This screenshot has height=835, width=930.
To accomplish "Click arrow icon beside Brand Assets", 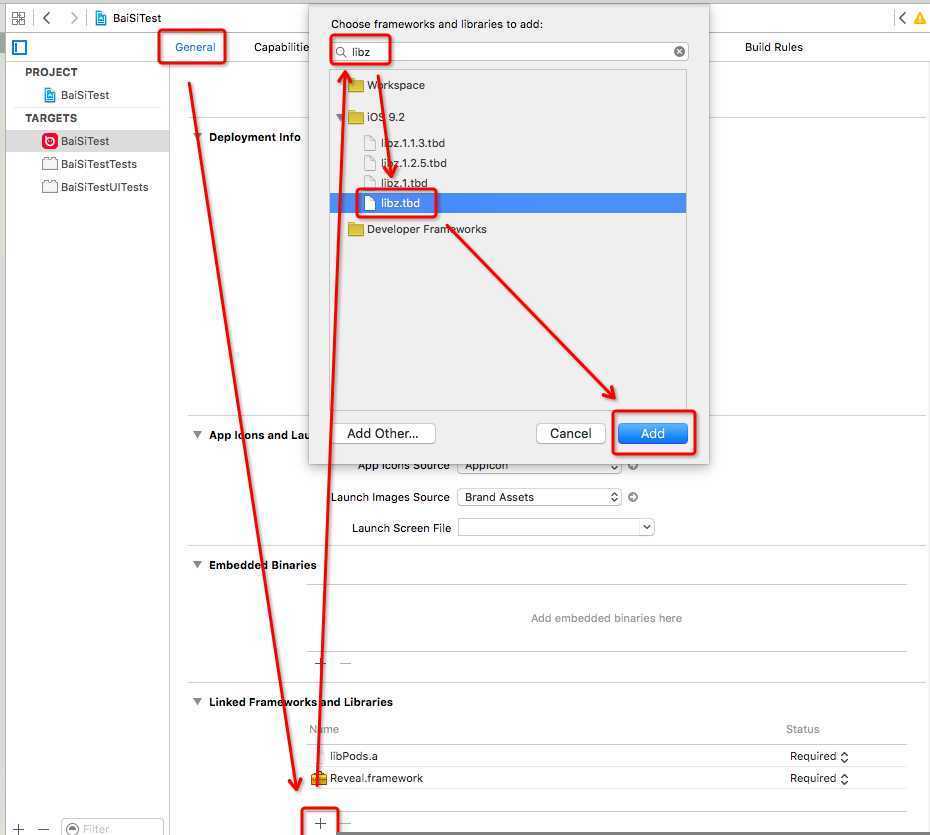I will click(x=633, y=497).
